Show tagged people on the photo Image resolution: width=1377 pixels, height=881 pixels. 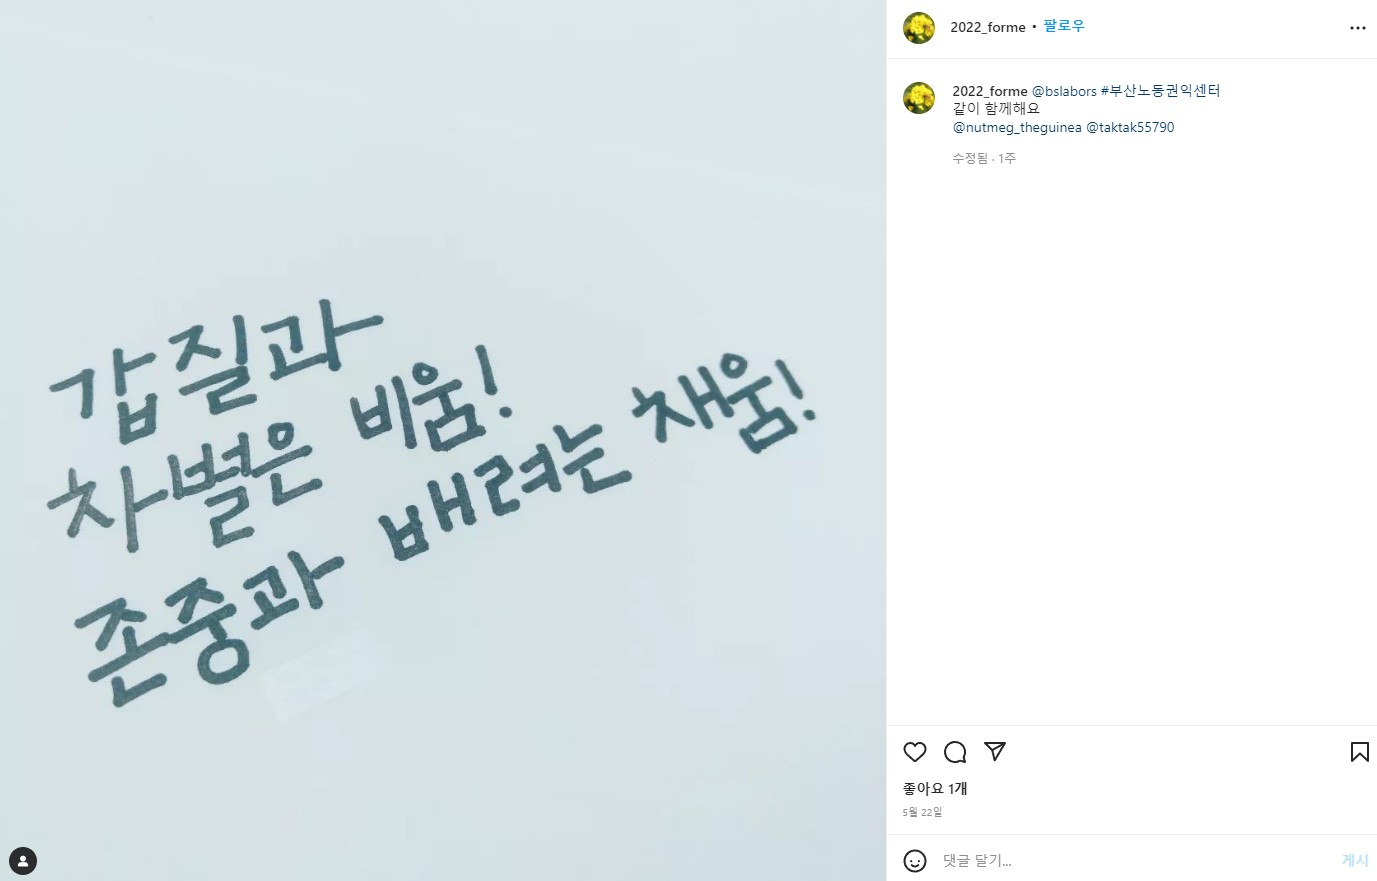pos(23,860)
